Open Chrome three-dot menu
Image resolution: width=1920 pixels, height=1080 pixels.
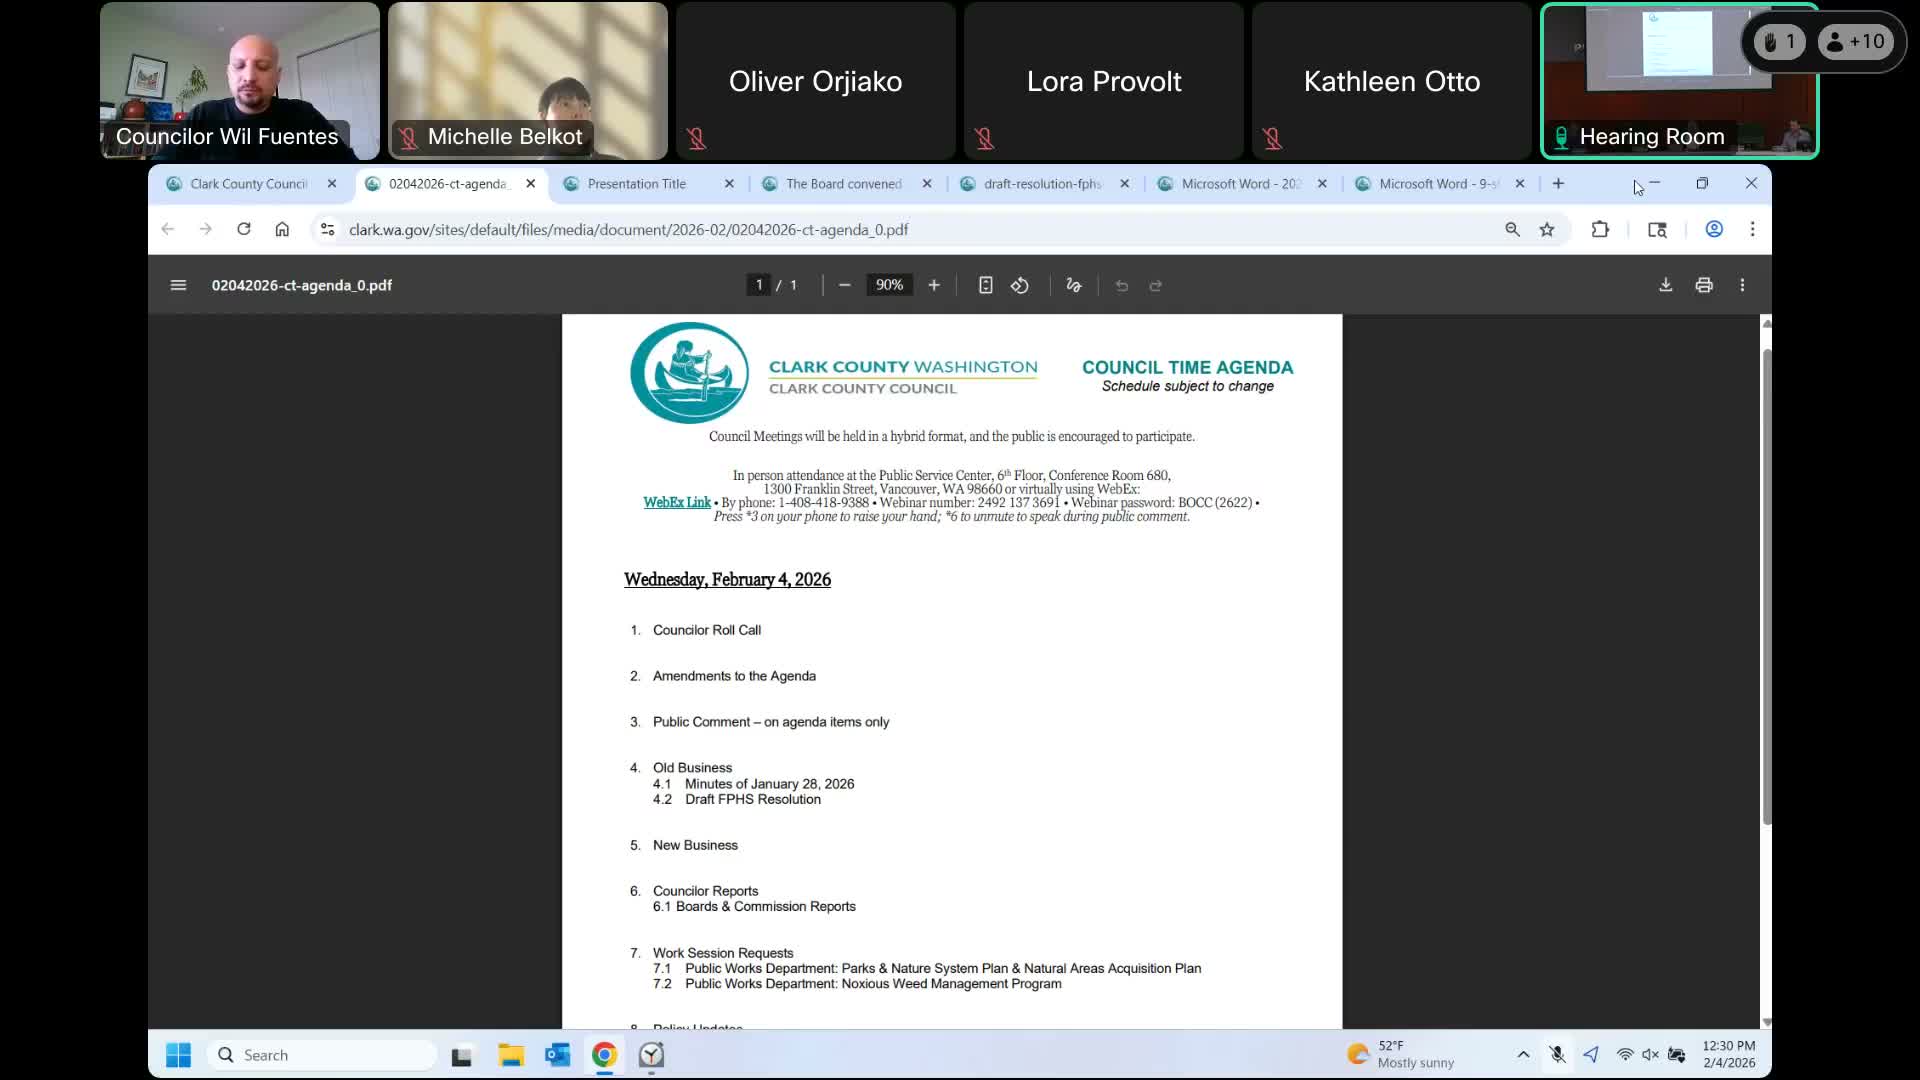pos(1752,229)
